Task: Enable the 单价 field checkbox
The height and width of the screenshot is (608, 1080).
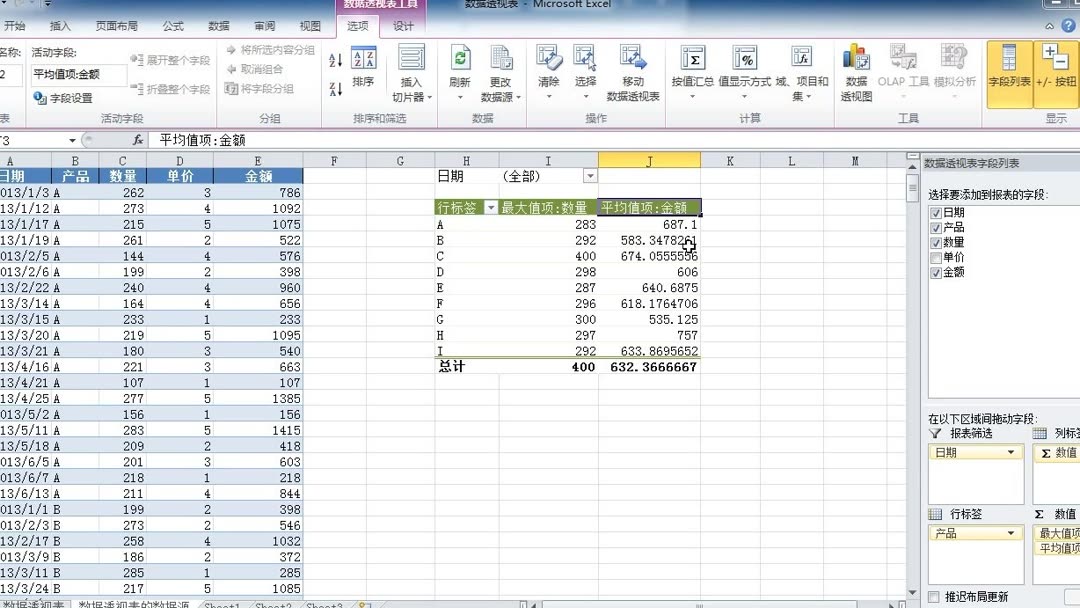Action: [938, 257]
